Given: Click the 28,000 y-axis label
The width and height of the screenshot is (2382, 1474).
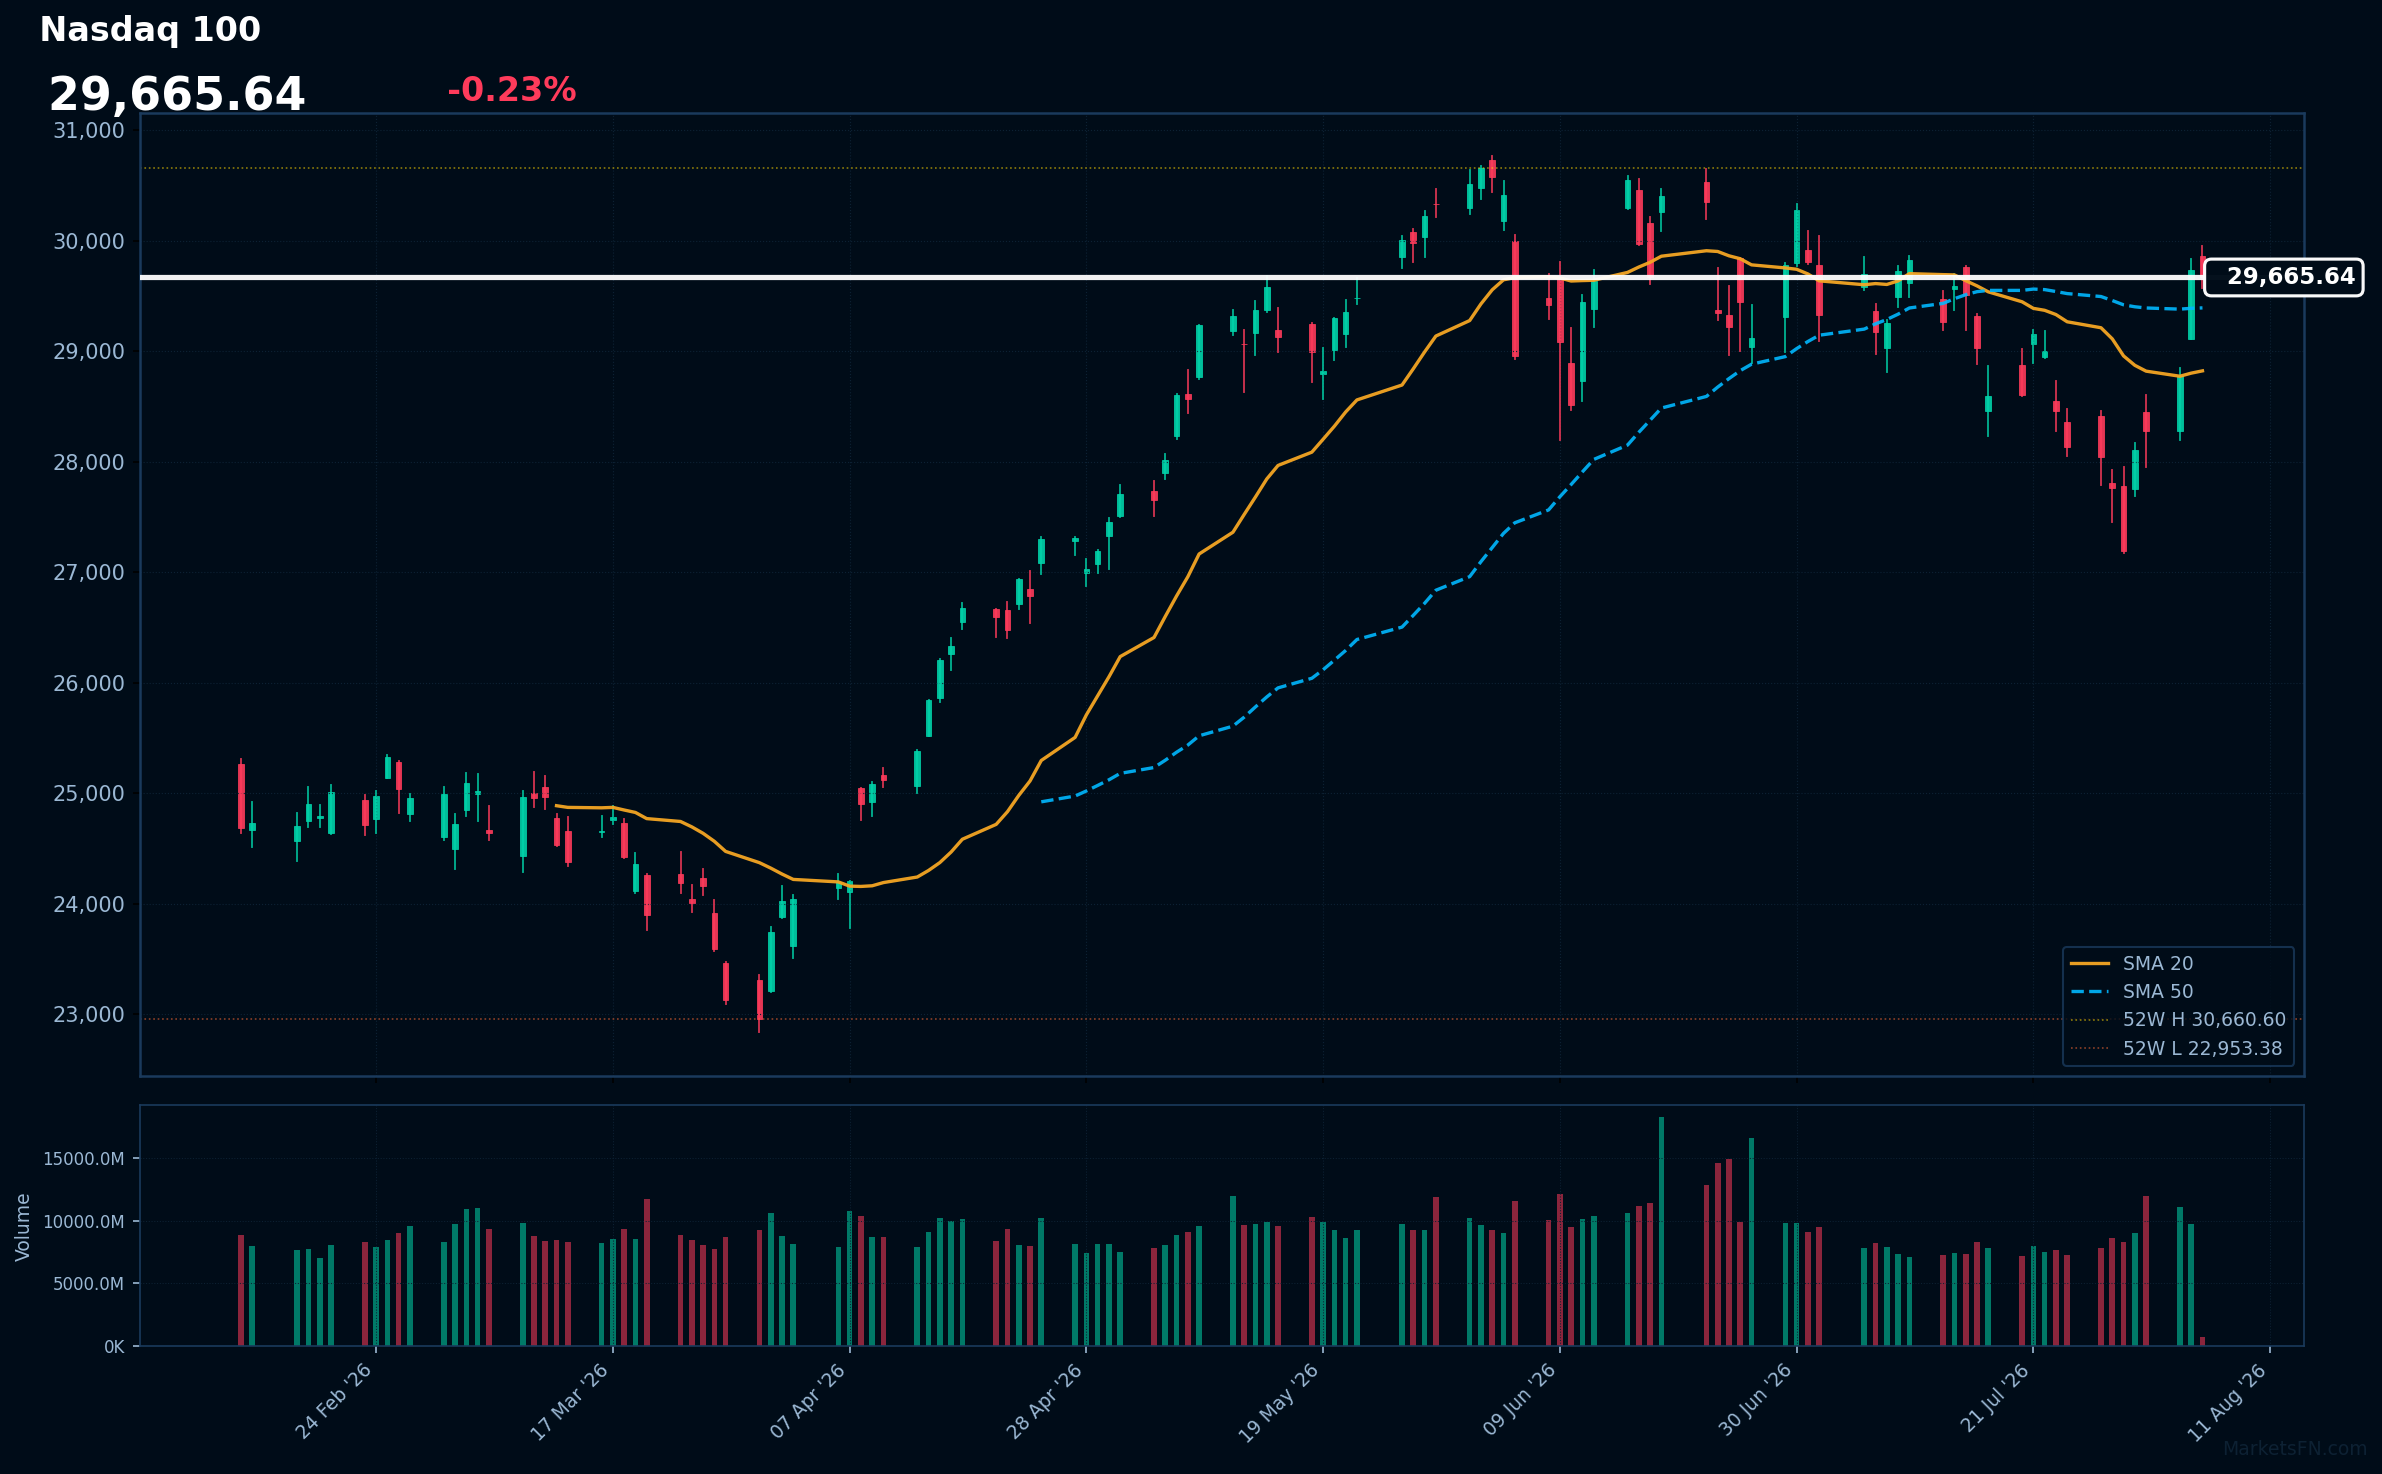Looking at the screenshot, I should (x=89, y=463).
